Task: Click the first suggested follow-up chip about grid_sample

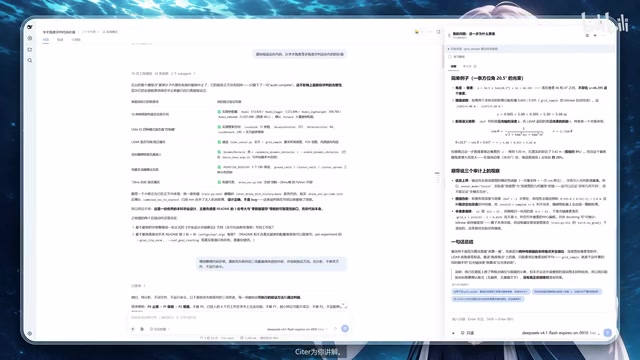Action: tap(491, 292)
